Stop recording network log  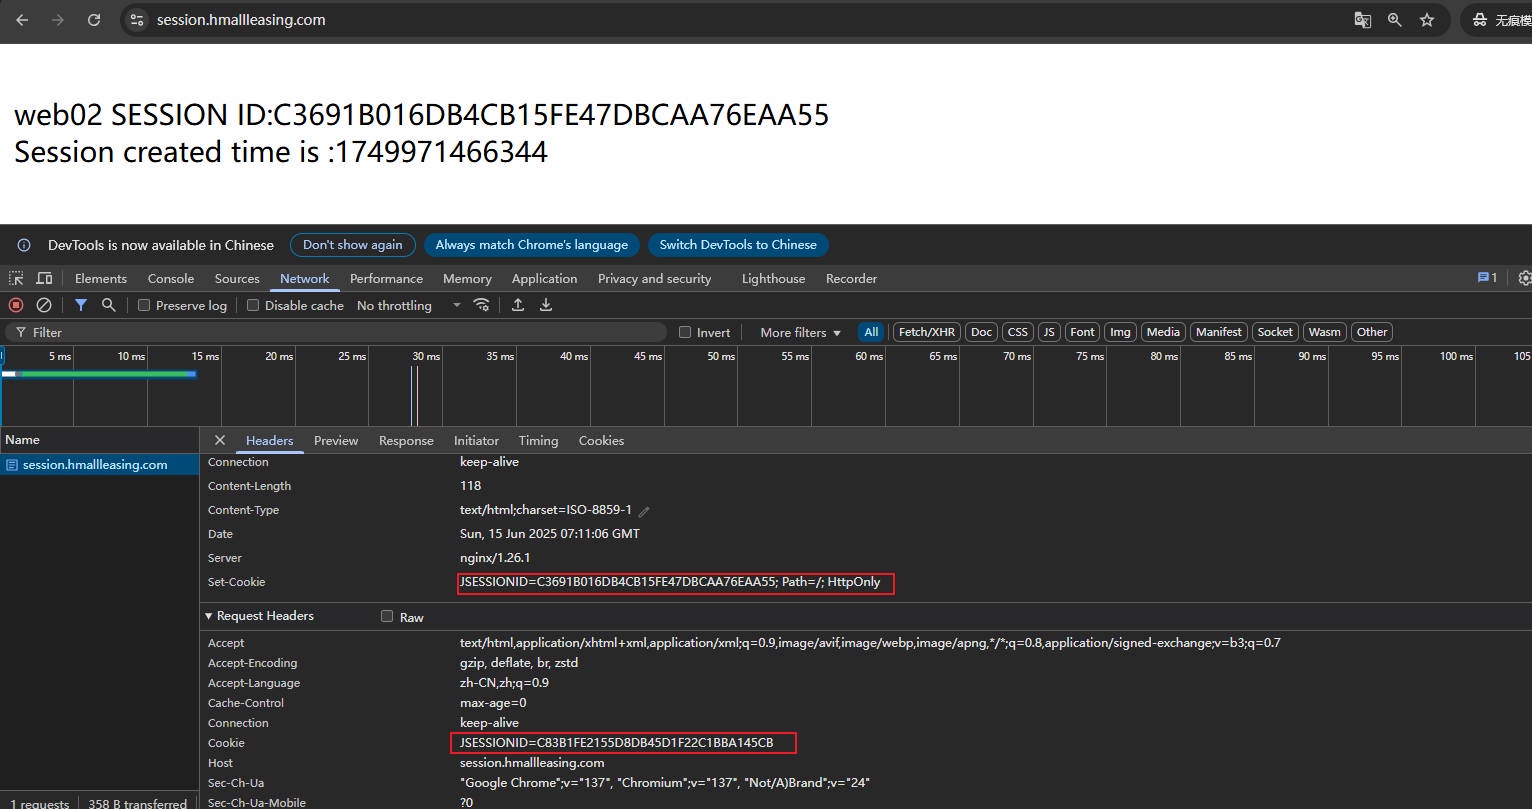pos(16,305)
